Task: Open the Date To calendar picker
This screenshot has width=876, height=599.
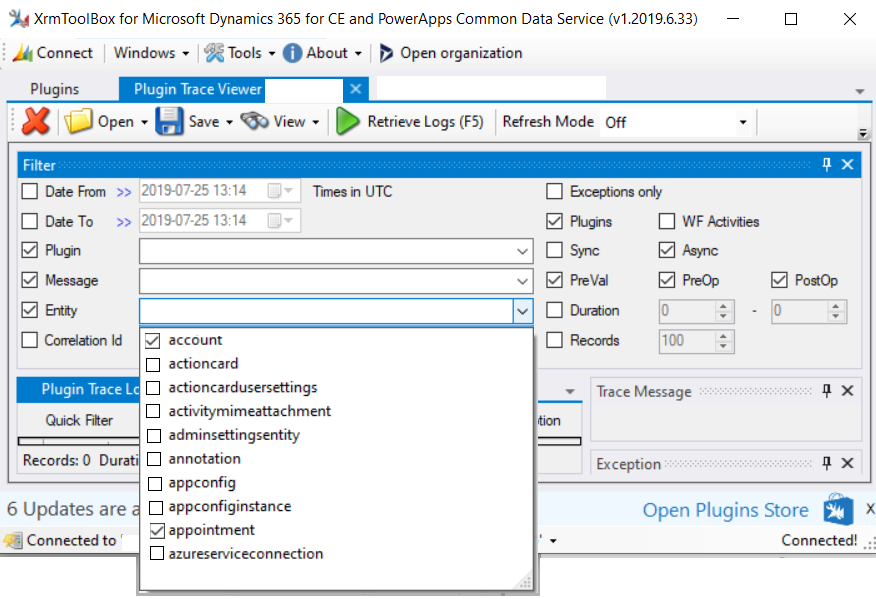Action: (x=280, y=221)
